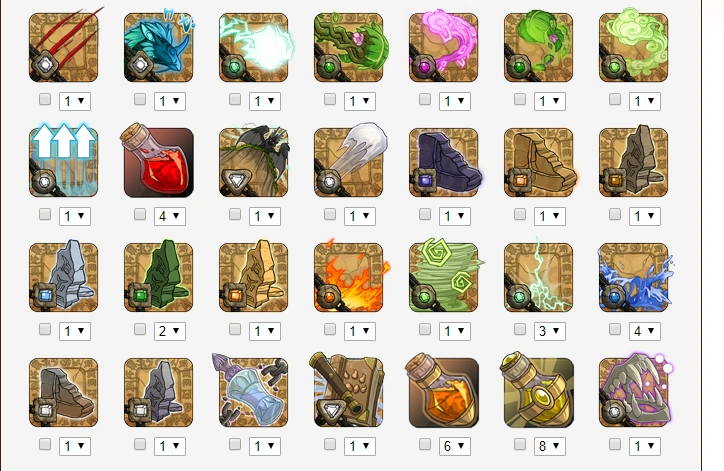Click the pink magic swirl ability icon

click(x=444, y=47)
